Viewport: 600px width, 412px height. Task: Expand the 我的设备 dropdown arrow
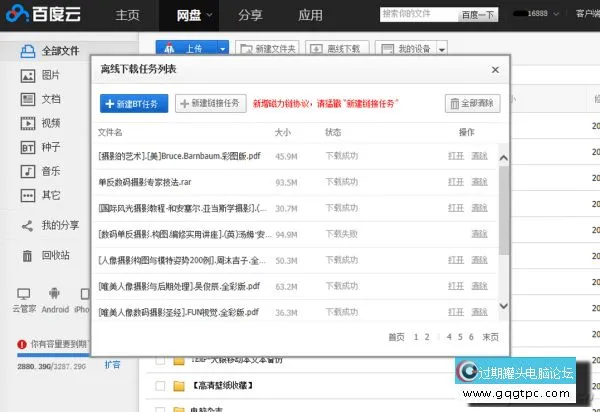tap(442, 49)
